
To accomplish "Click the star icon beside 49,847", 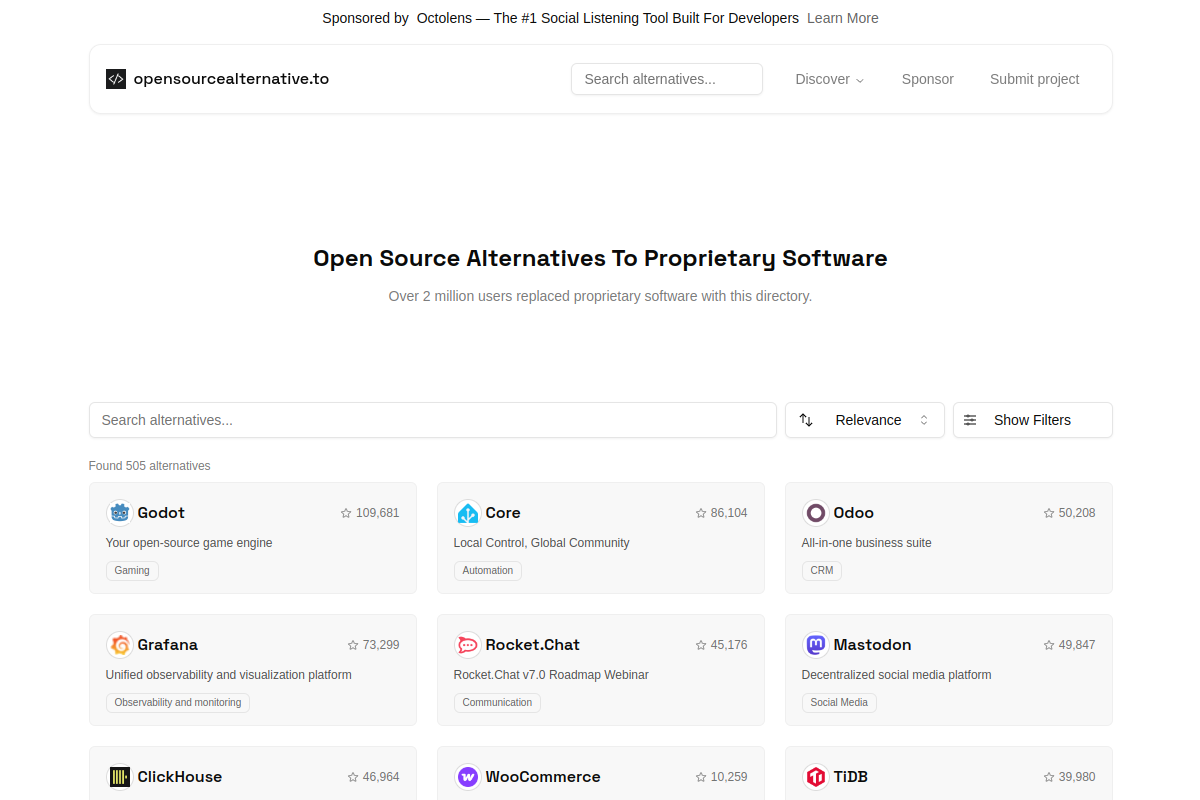I will (x=1049, y=645).
